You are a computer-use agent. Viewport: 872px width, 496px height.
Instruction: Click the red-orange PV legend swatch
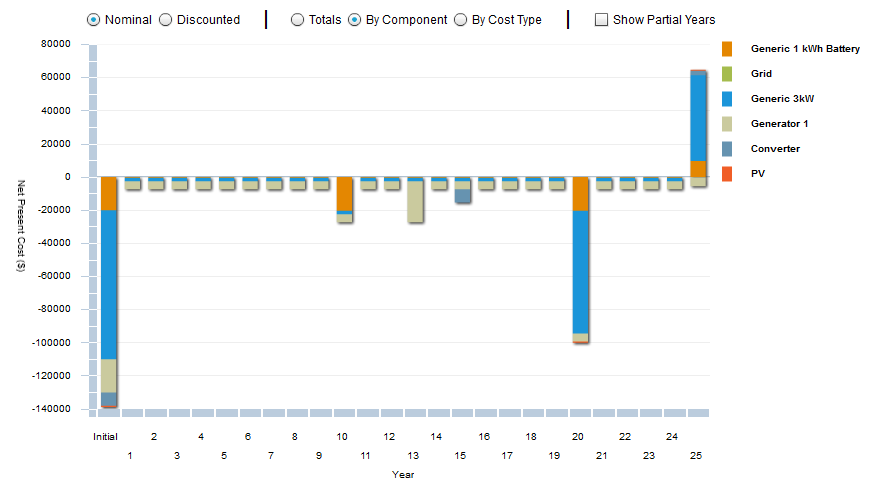click(727, 174)
